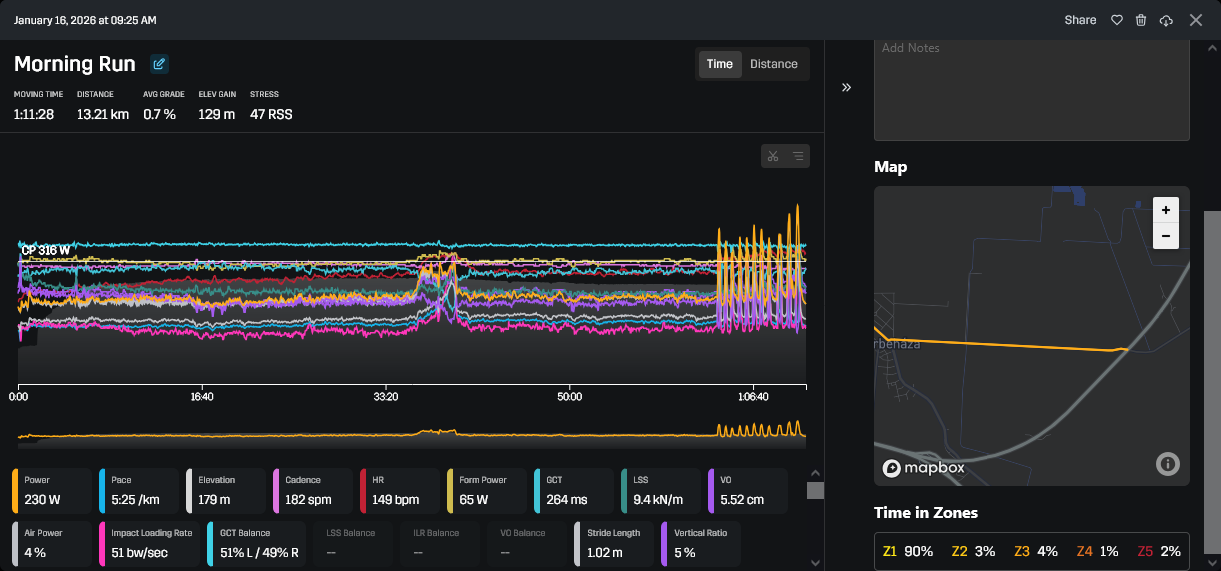Switch chart axis to Time

(720, 64)
